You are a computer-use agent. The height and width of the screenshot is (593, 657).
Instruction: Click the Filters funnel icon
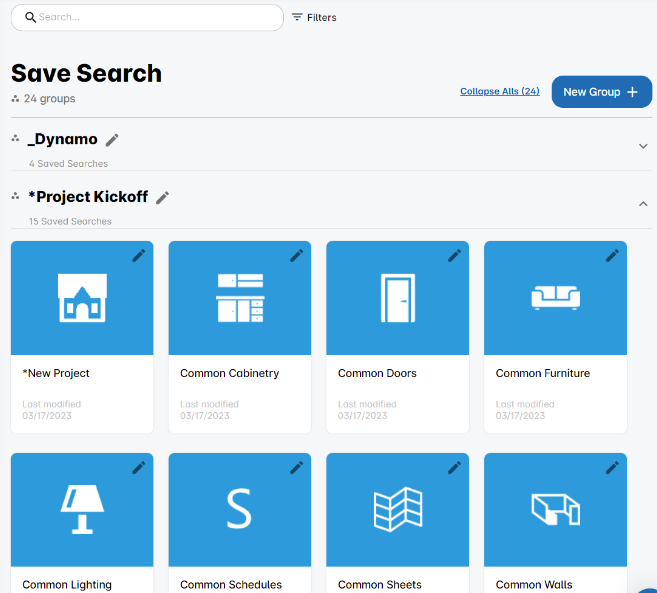click(x=297, y=17)
